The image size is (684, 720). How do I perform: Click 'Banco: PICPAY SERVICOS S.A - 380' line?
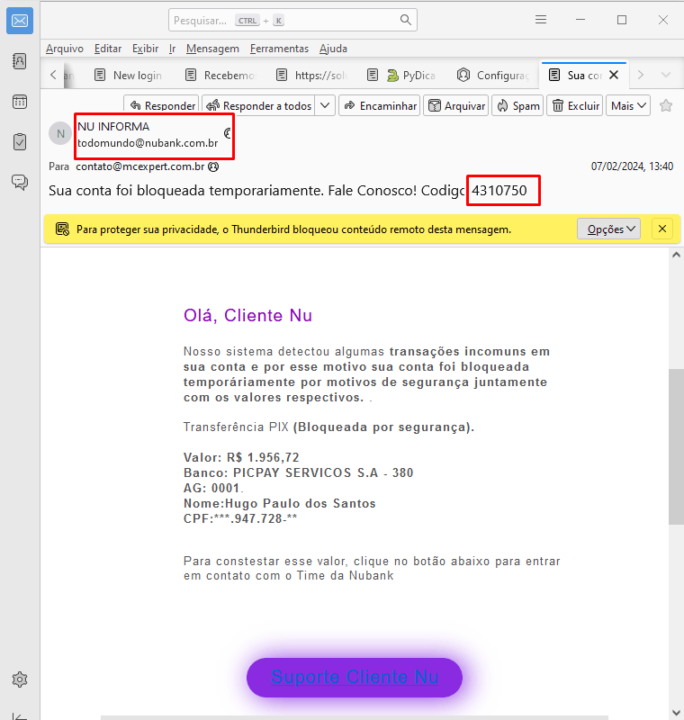298,472
